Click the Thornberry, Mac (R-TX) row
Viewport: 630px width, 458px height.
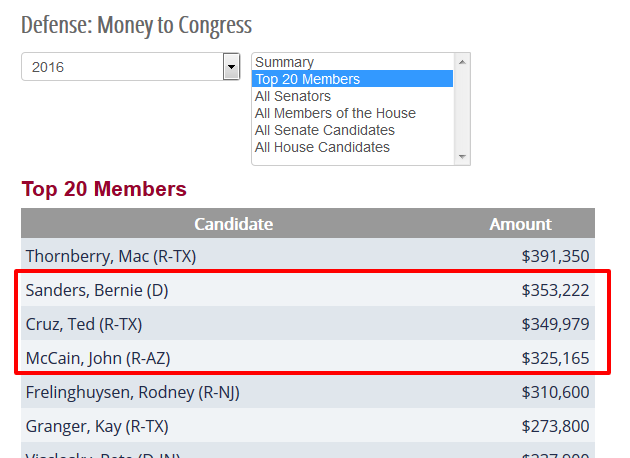(111, 256)
